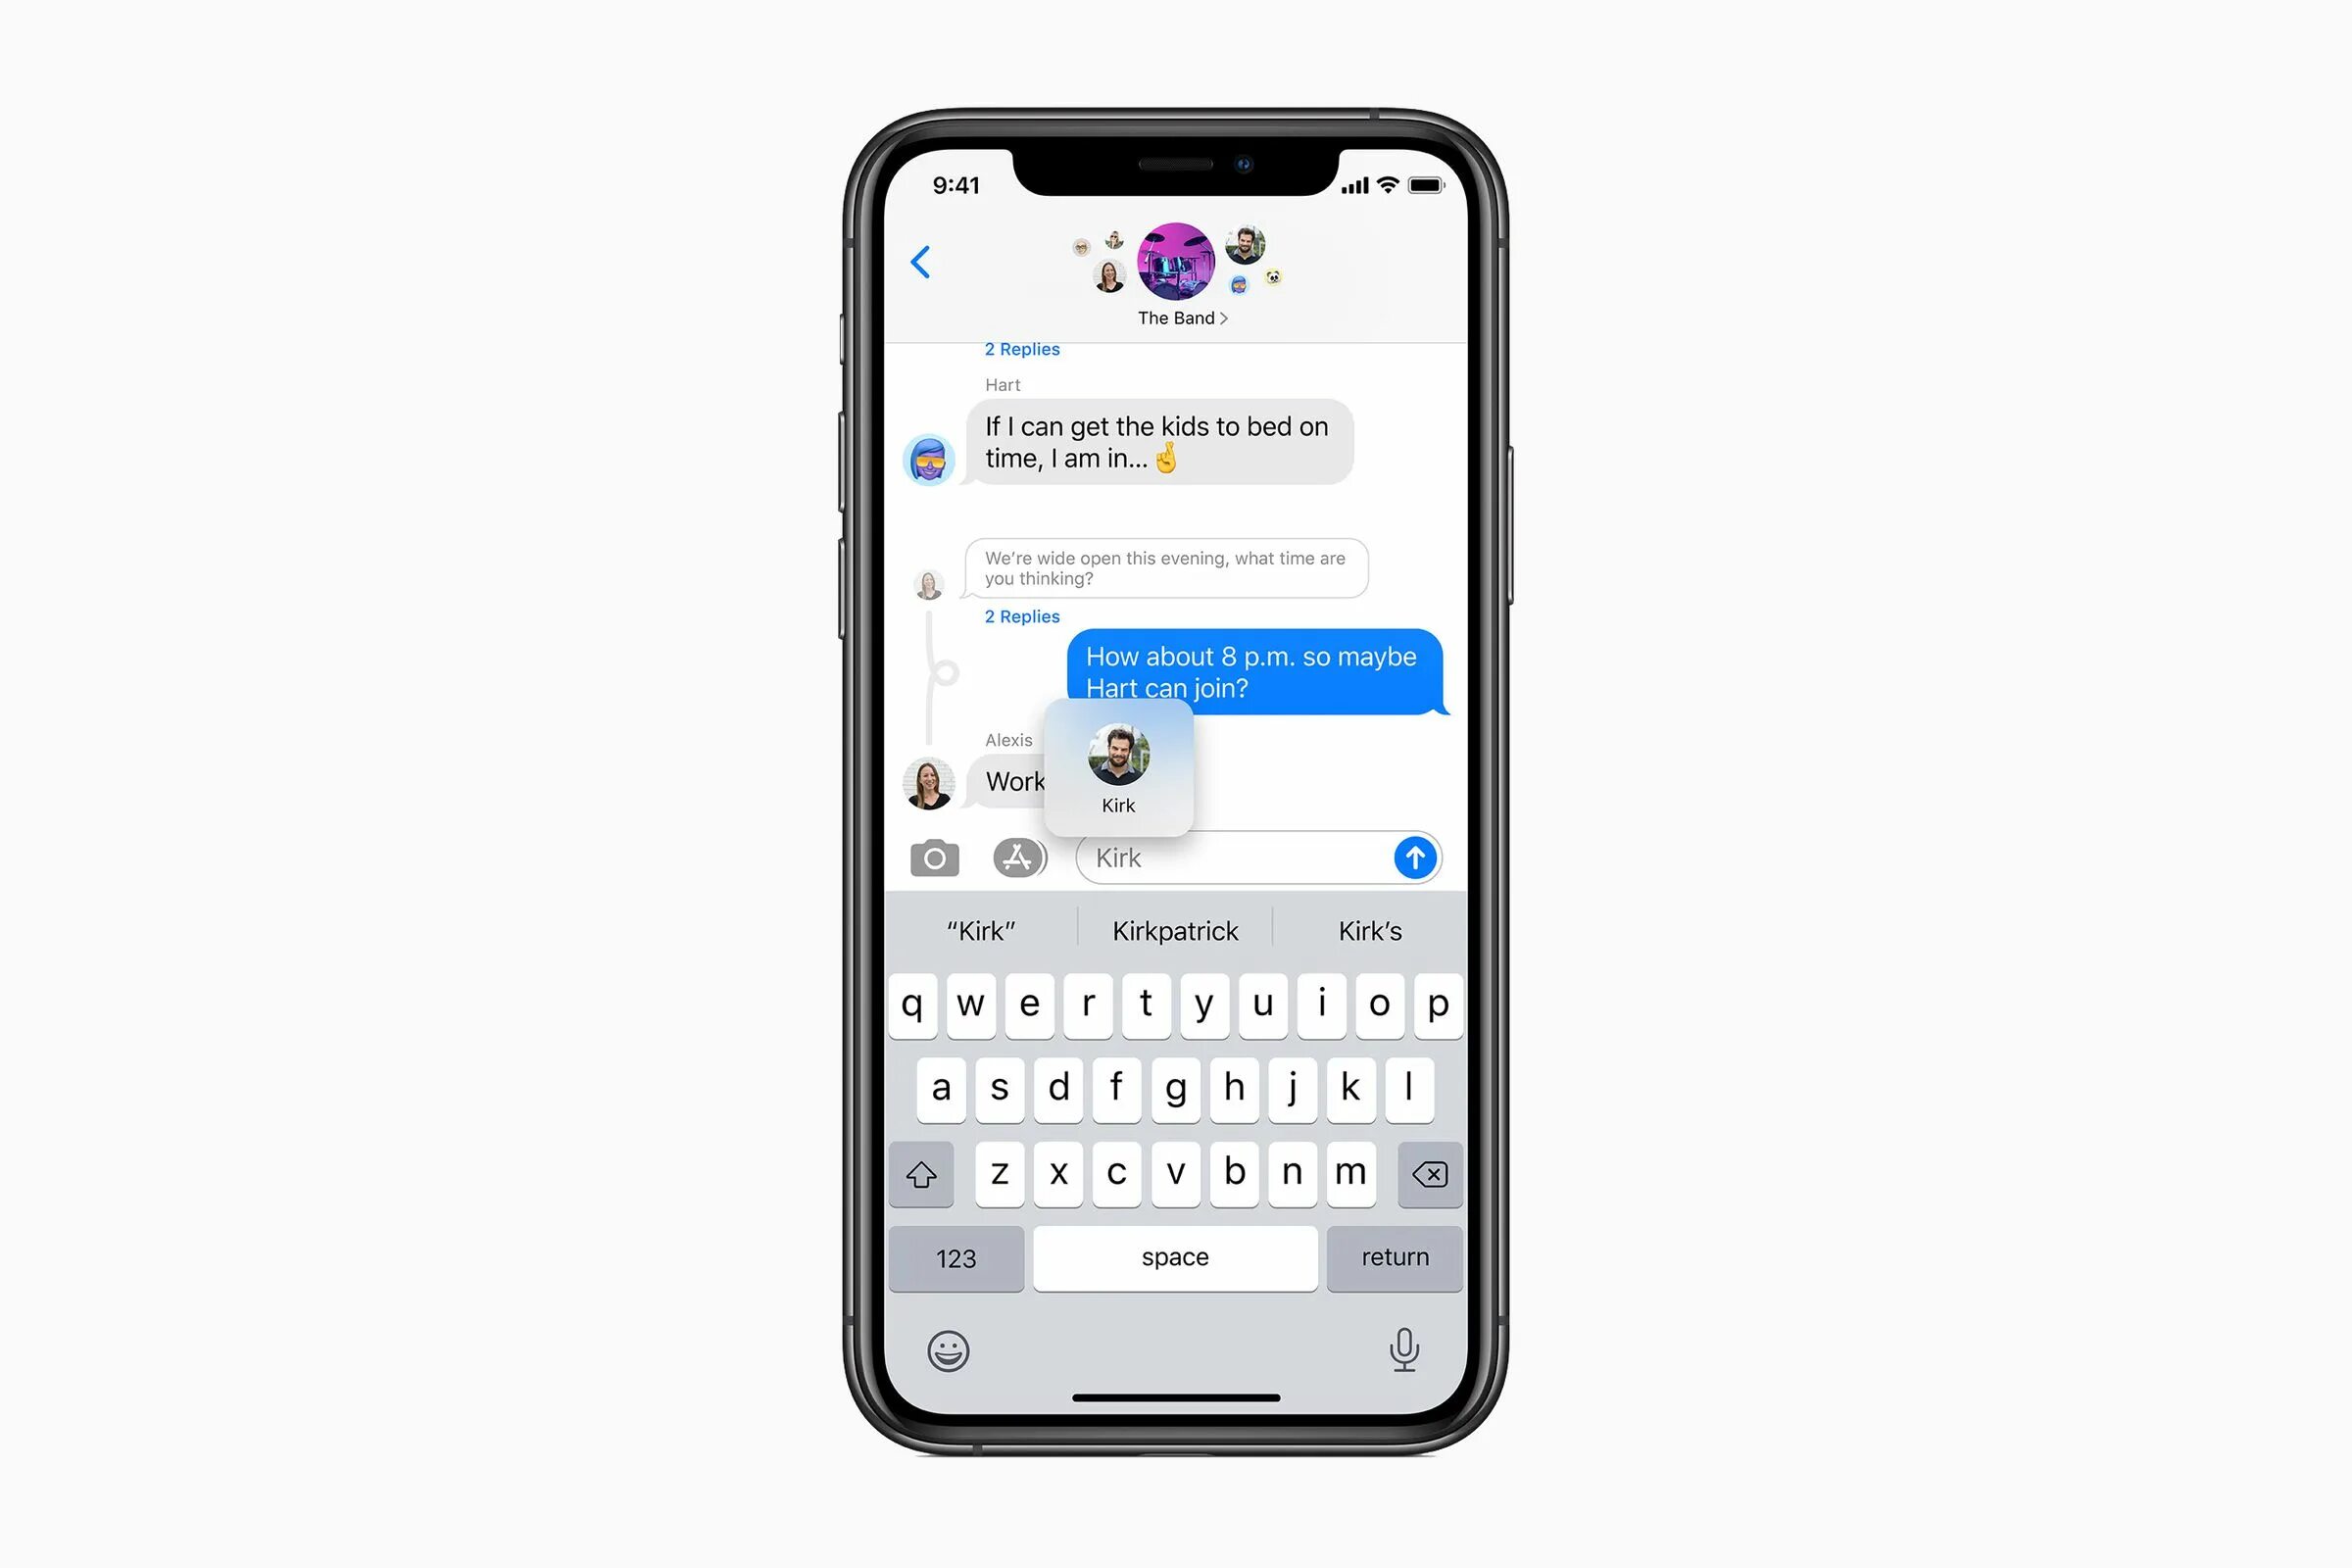Expand the first 2 Replies thread

(x=1022, y=348)
